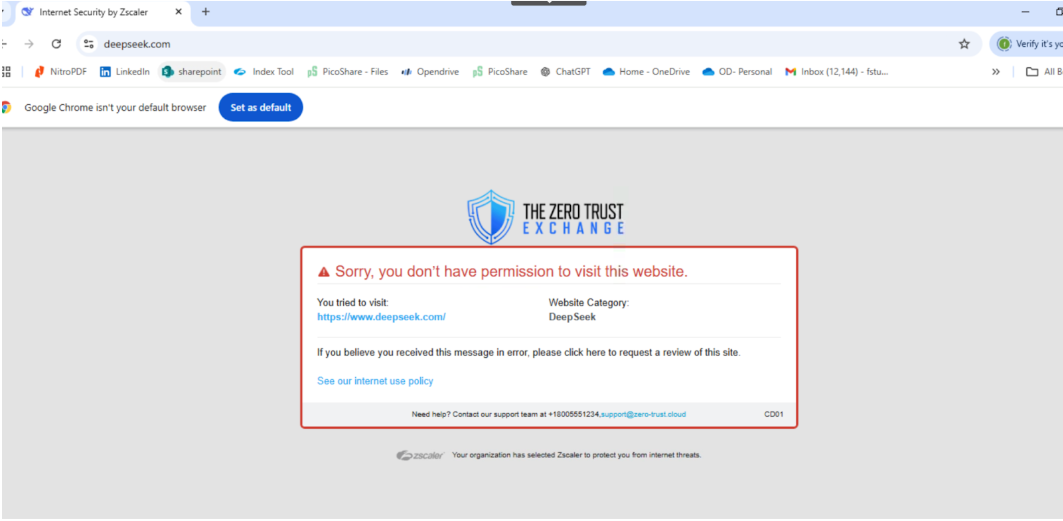Open the Gmail Inbox bookmark

coord(837,72)
